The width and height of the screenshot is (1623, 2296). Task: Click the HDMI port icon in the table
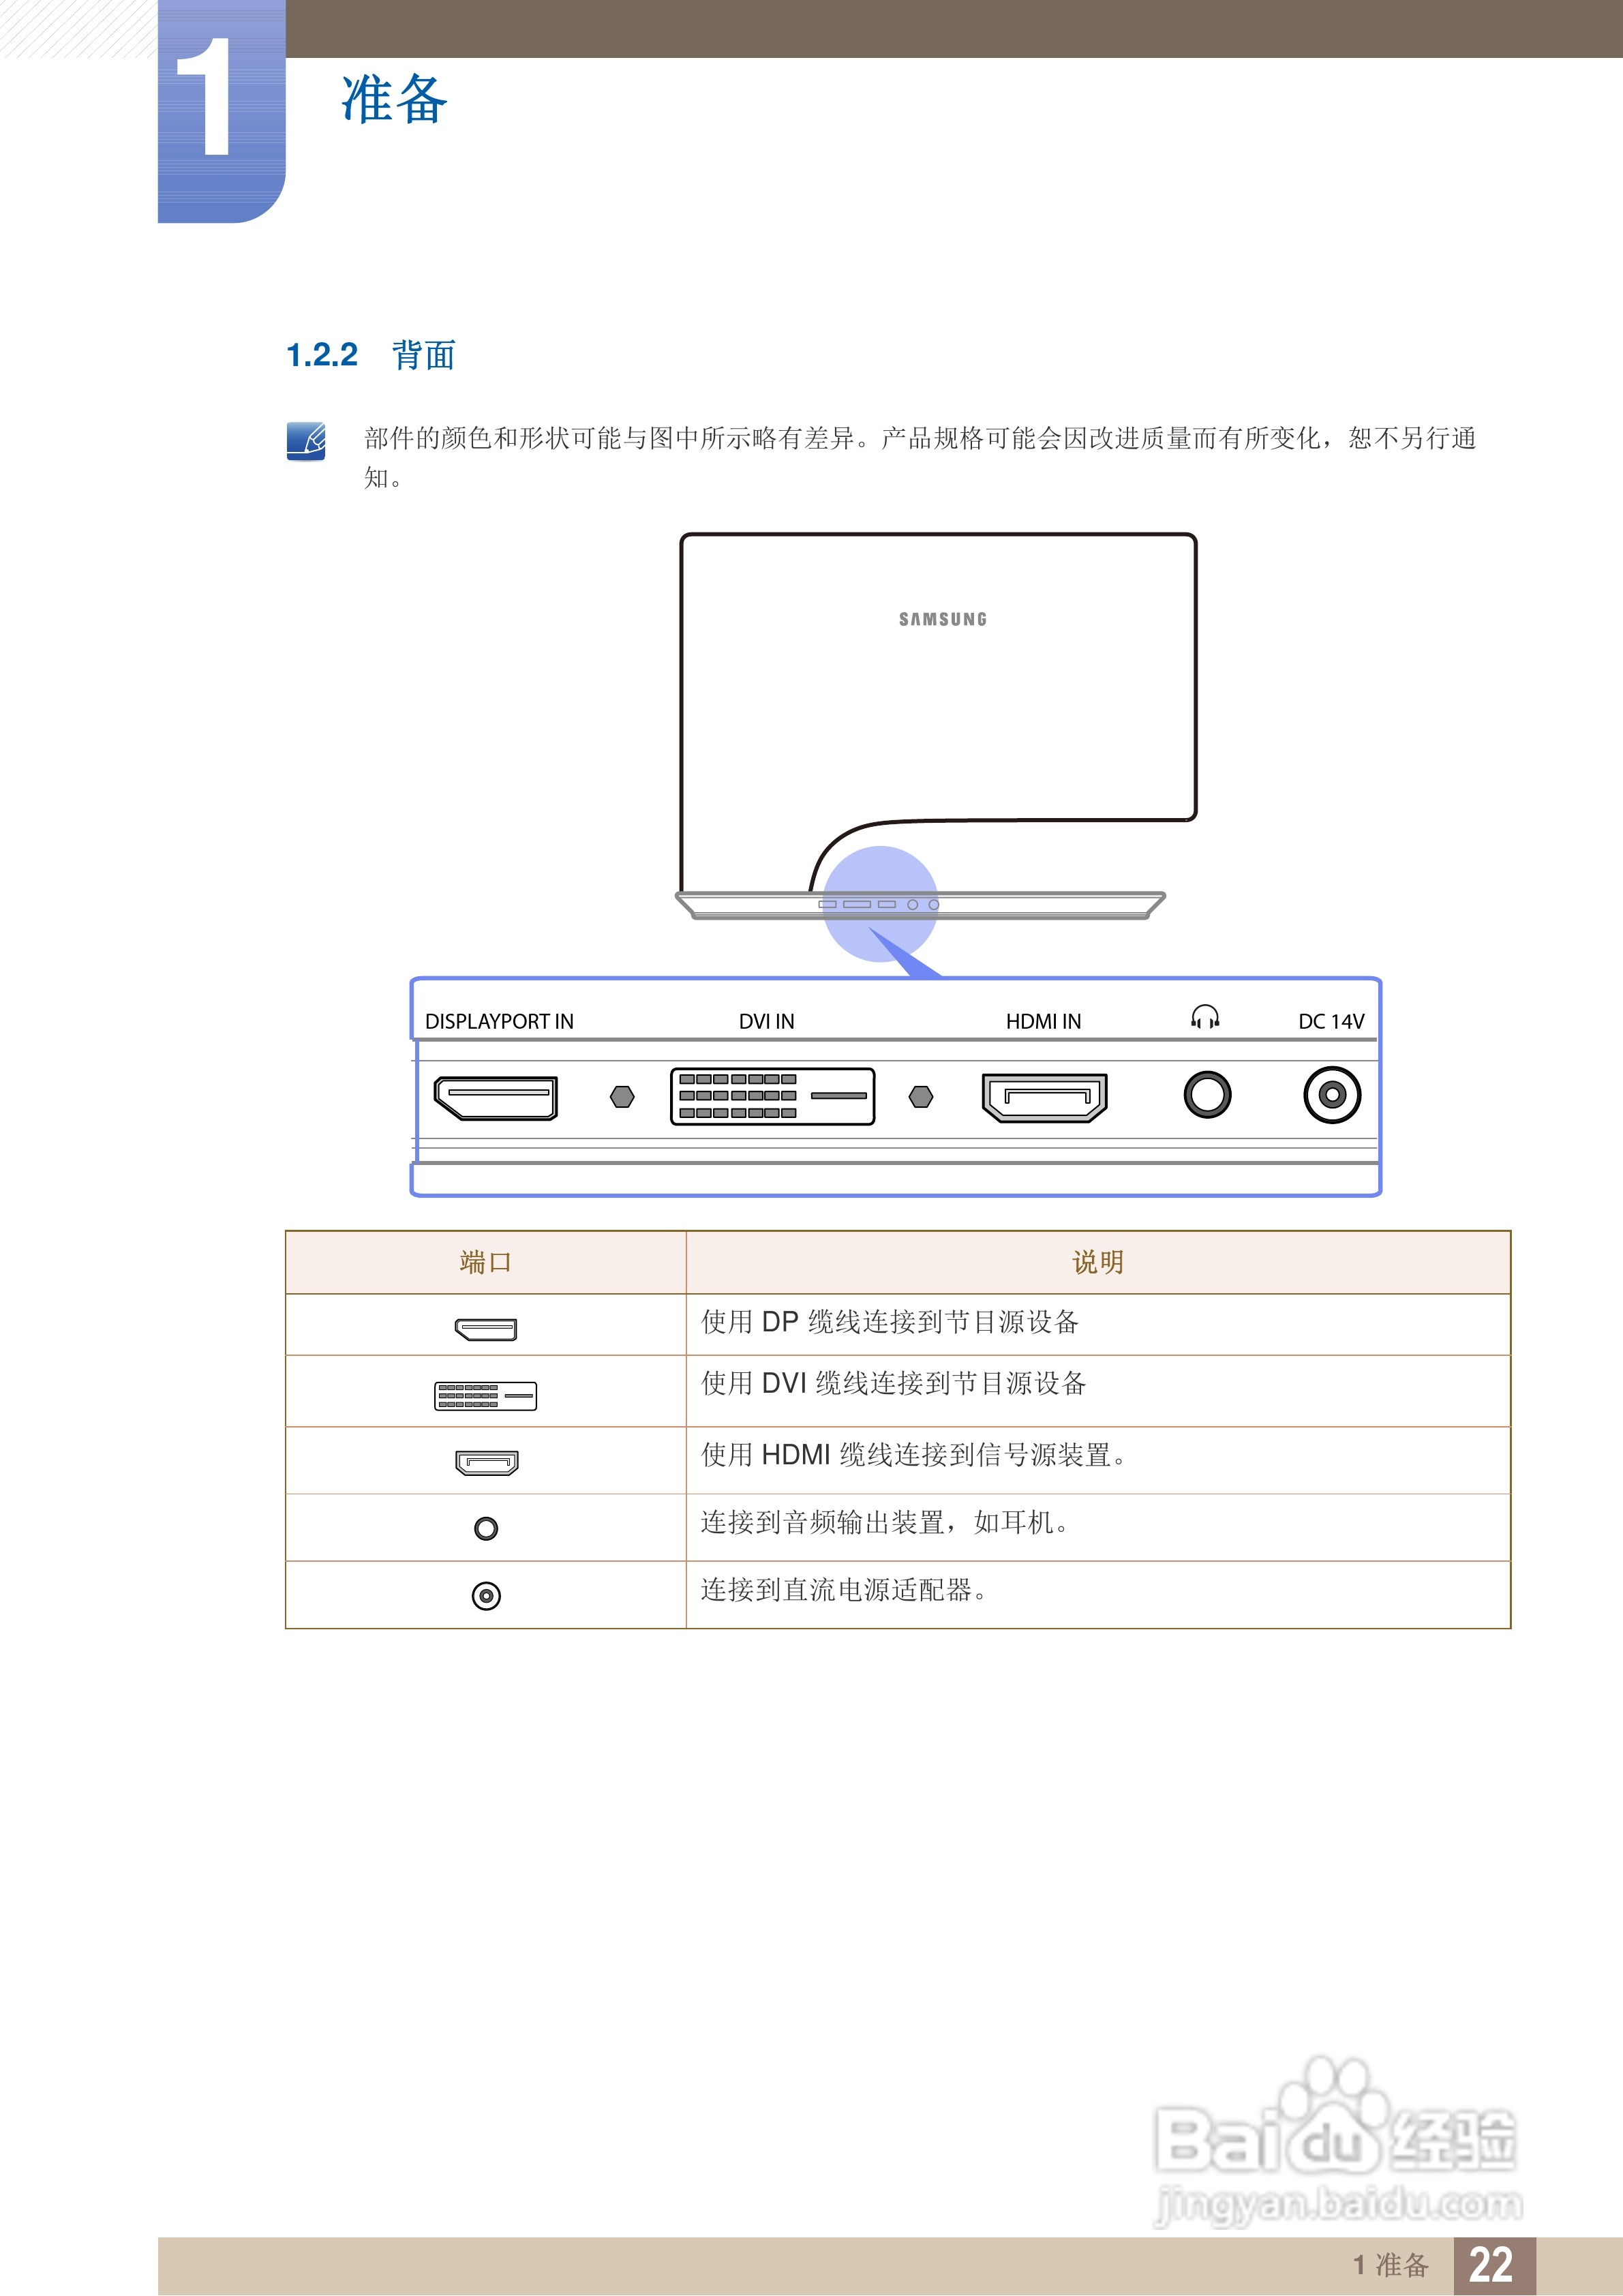click(x=486, y=1462)
